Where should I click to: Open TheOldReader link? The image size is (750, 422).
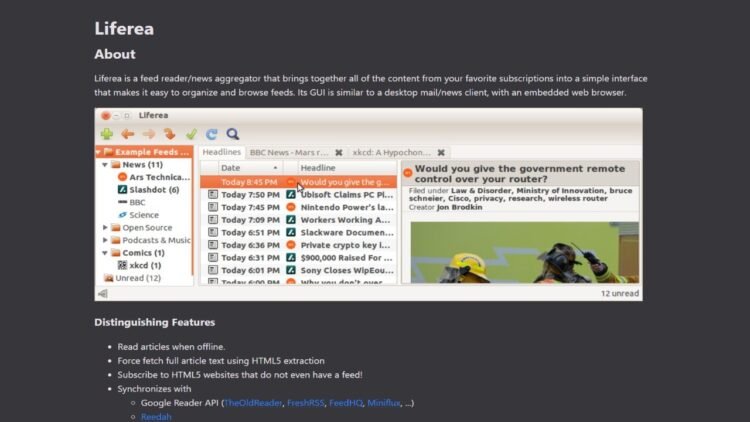253,403
